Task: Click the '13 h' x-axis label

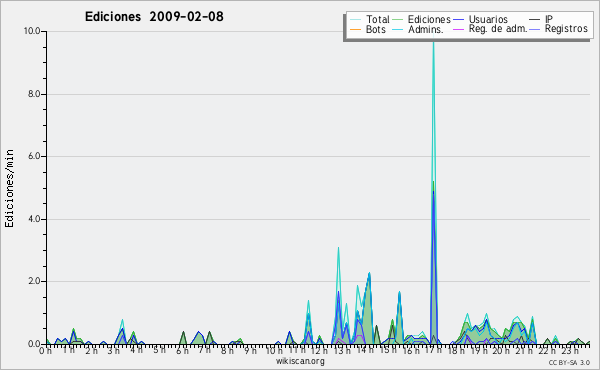Action: (341, 351)
